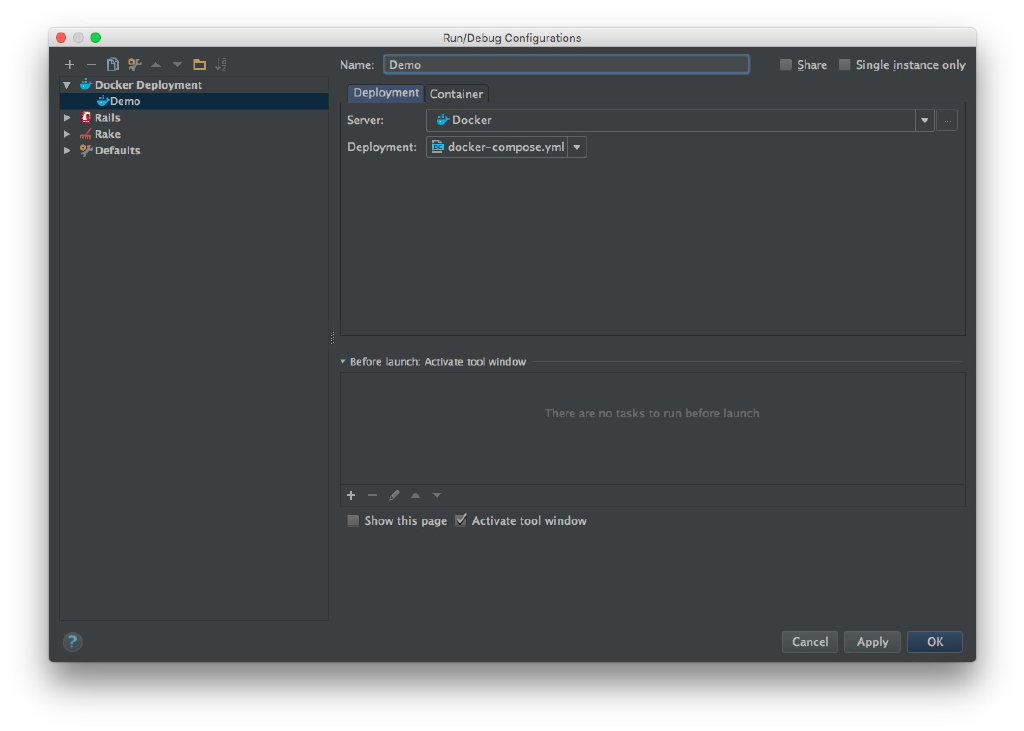Add a before launch task with plus
This screenshot has height=731, width=1024.
(351, 496)
